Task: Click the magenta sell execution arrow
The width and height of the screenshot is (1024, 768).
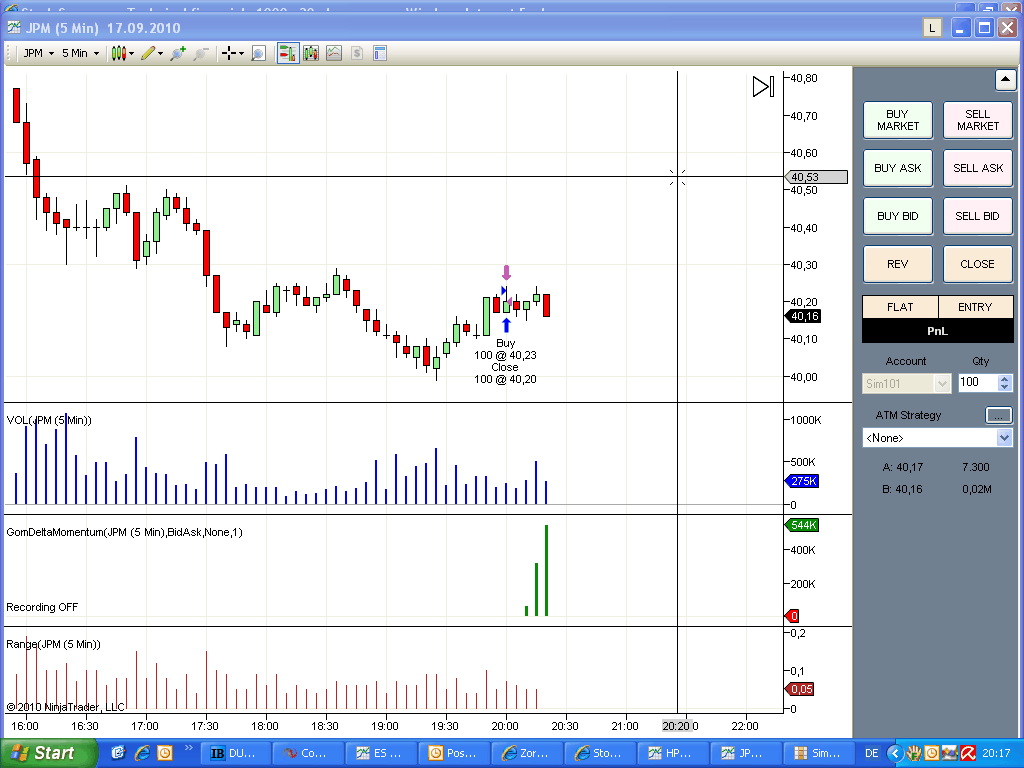Action: click(x=506, y=272)
